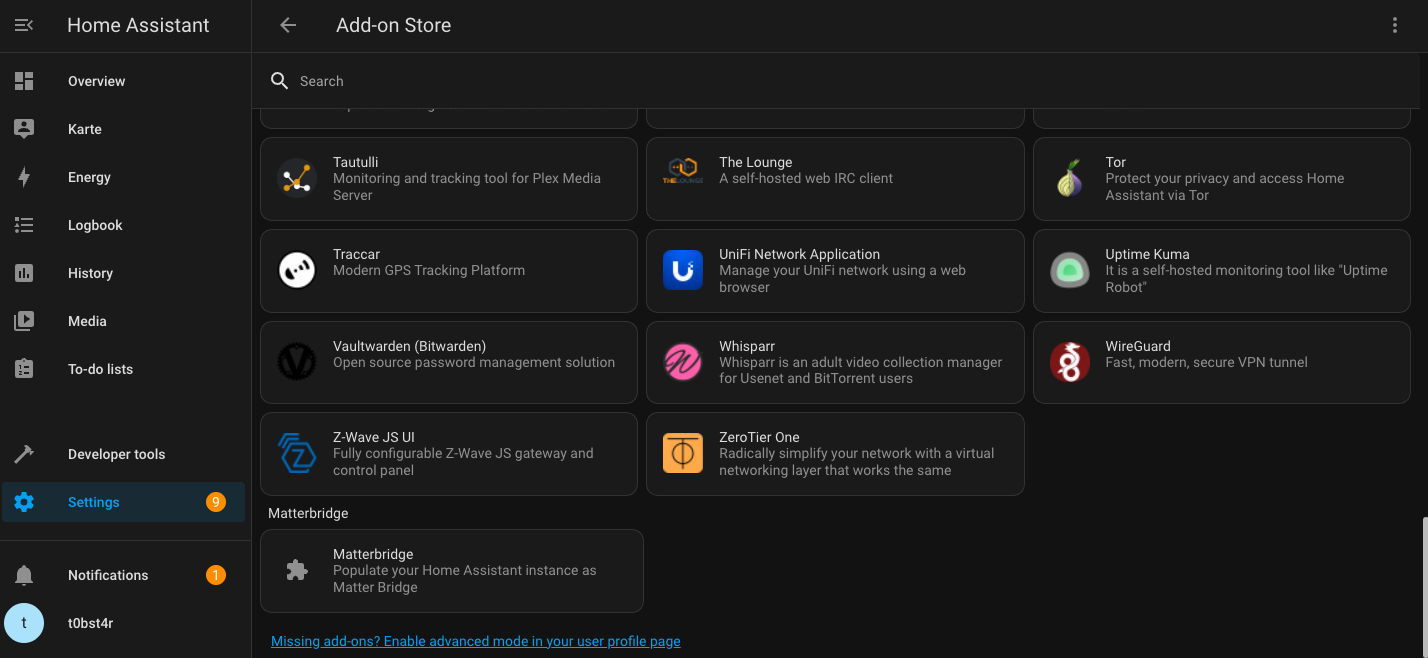Collapse the sidebar with hamburger icon

[24, 25]
